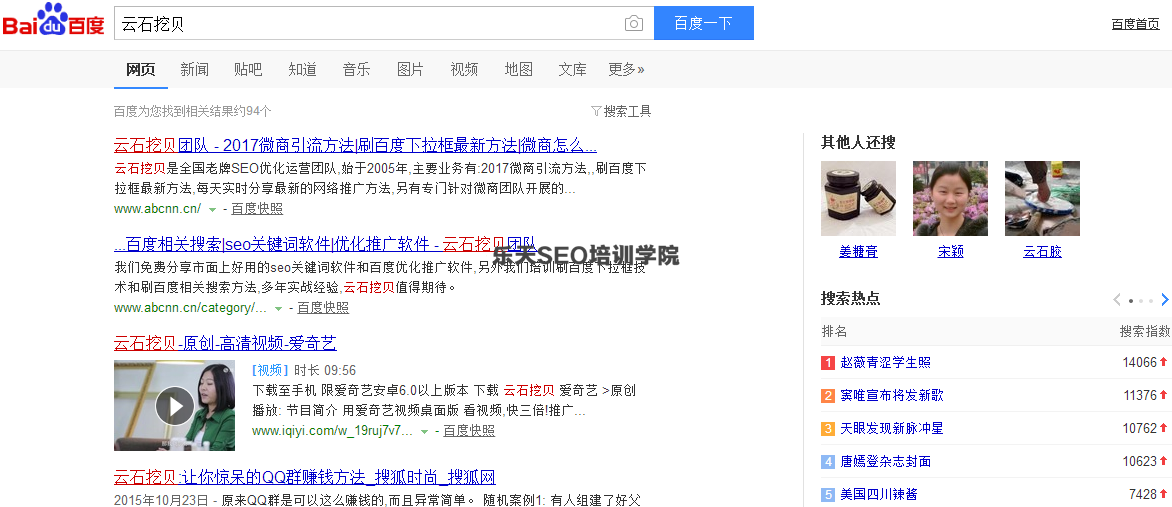Expand dropdown arrow next to www.iqiyi.com URL
This screenshot has height=507, width=1172.
(425, 431)
